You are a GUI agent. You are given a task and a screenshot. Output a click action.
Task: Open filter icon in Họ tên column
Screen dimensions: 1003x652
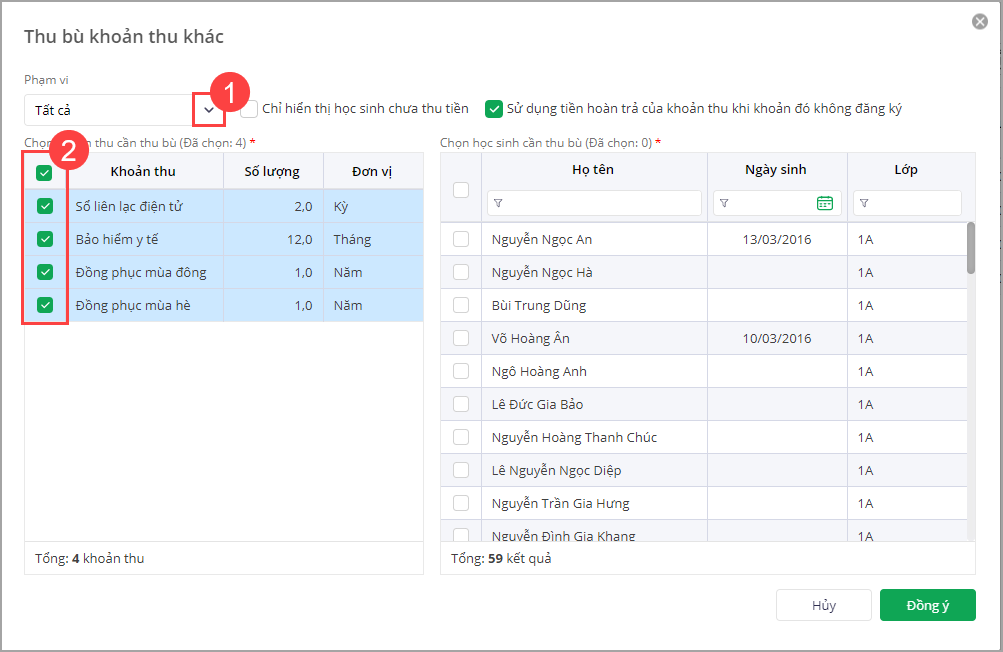tap(498, 203)
